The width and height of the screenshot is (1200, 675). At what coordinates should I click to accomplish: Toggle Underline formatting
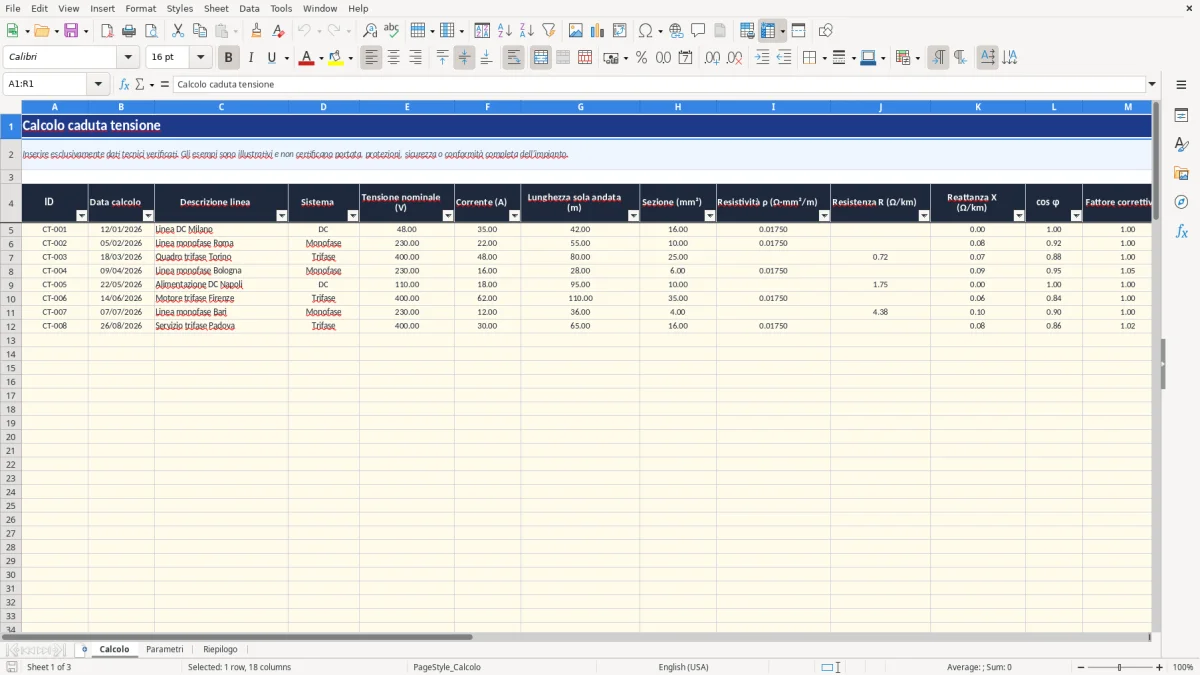[271, 58]
